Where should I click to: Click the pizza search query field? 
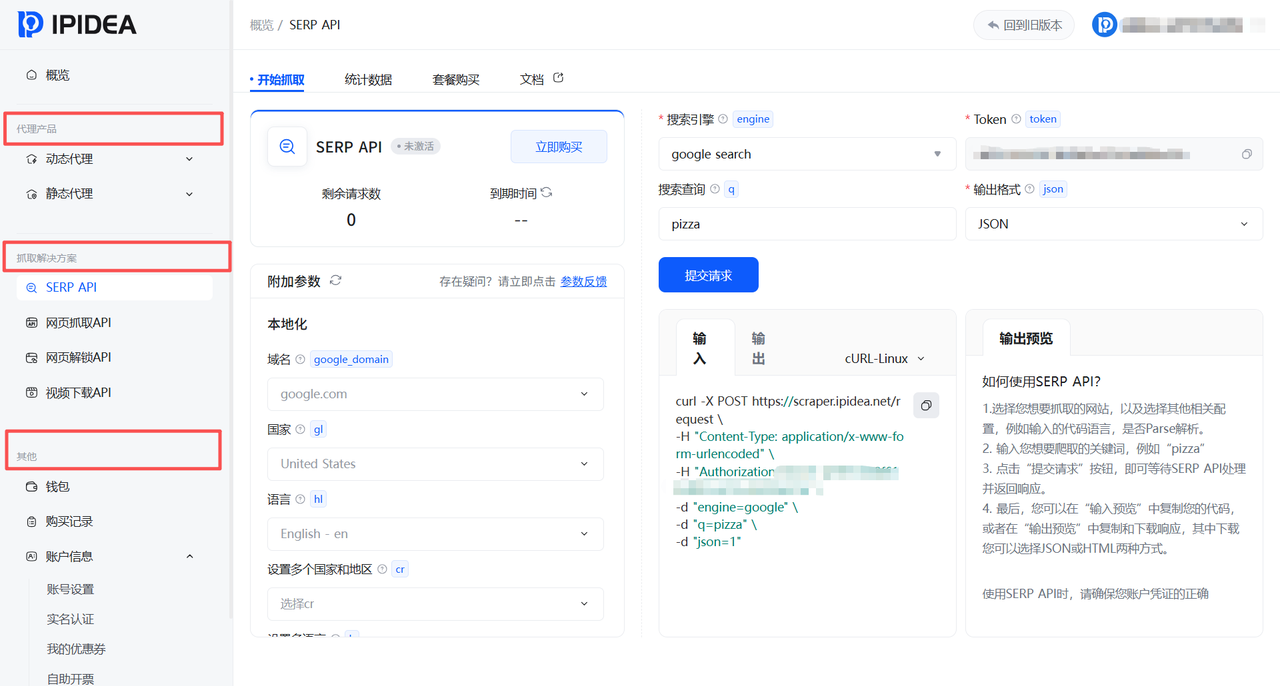pos(807,224)
